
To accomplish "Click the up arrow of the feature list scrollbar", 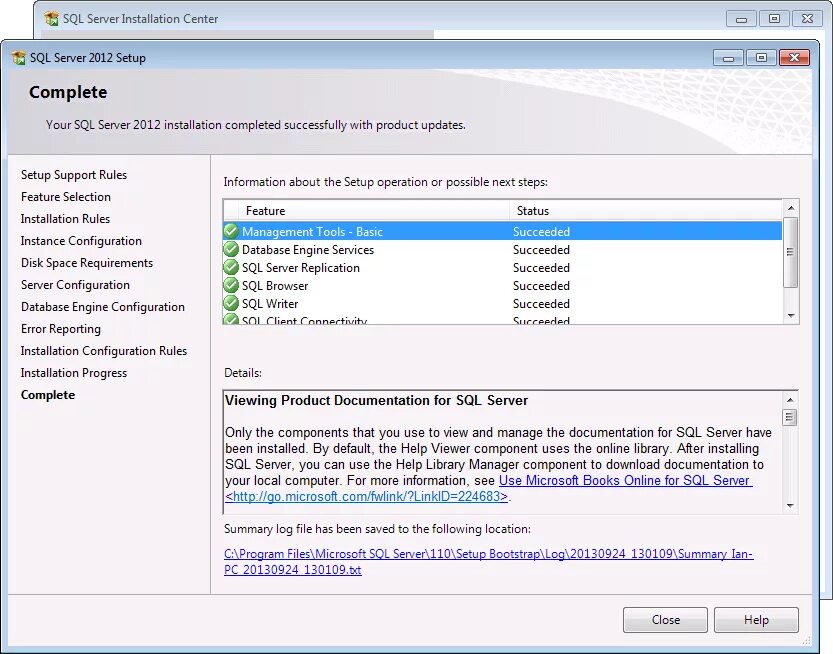I will pyautogui.click(x=790, y=208).
